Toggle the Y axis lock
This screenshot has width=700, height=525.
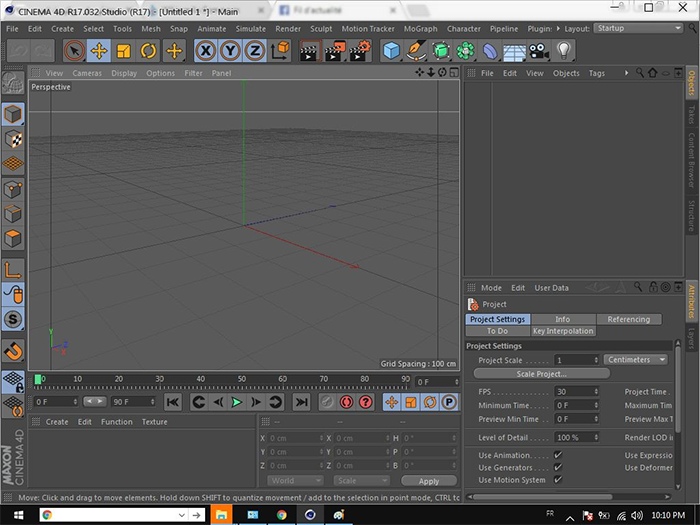point(230,51)
